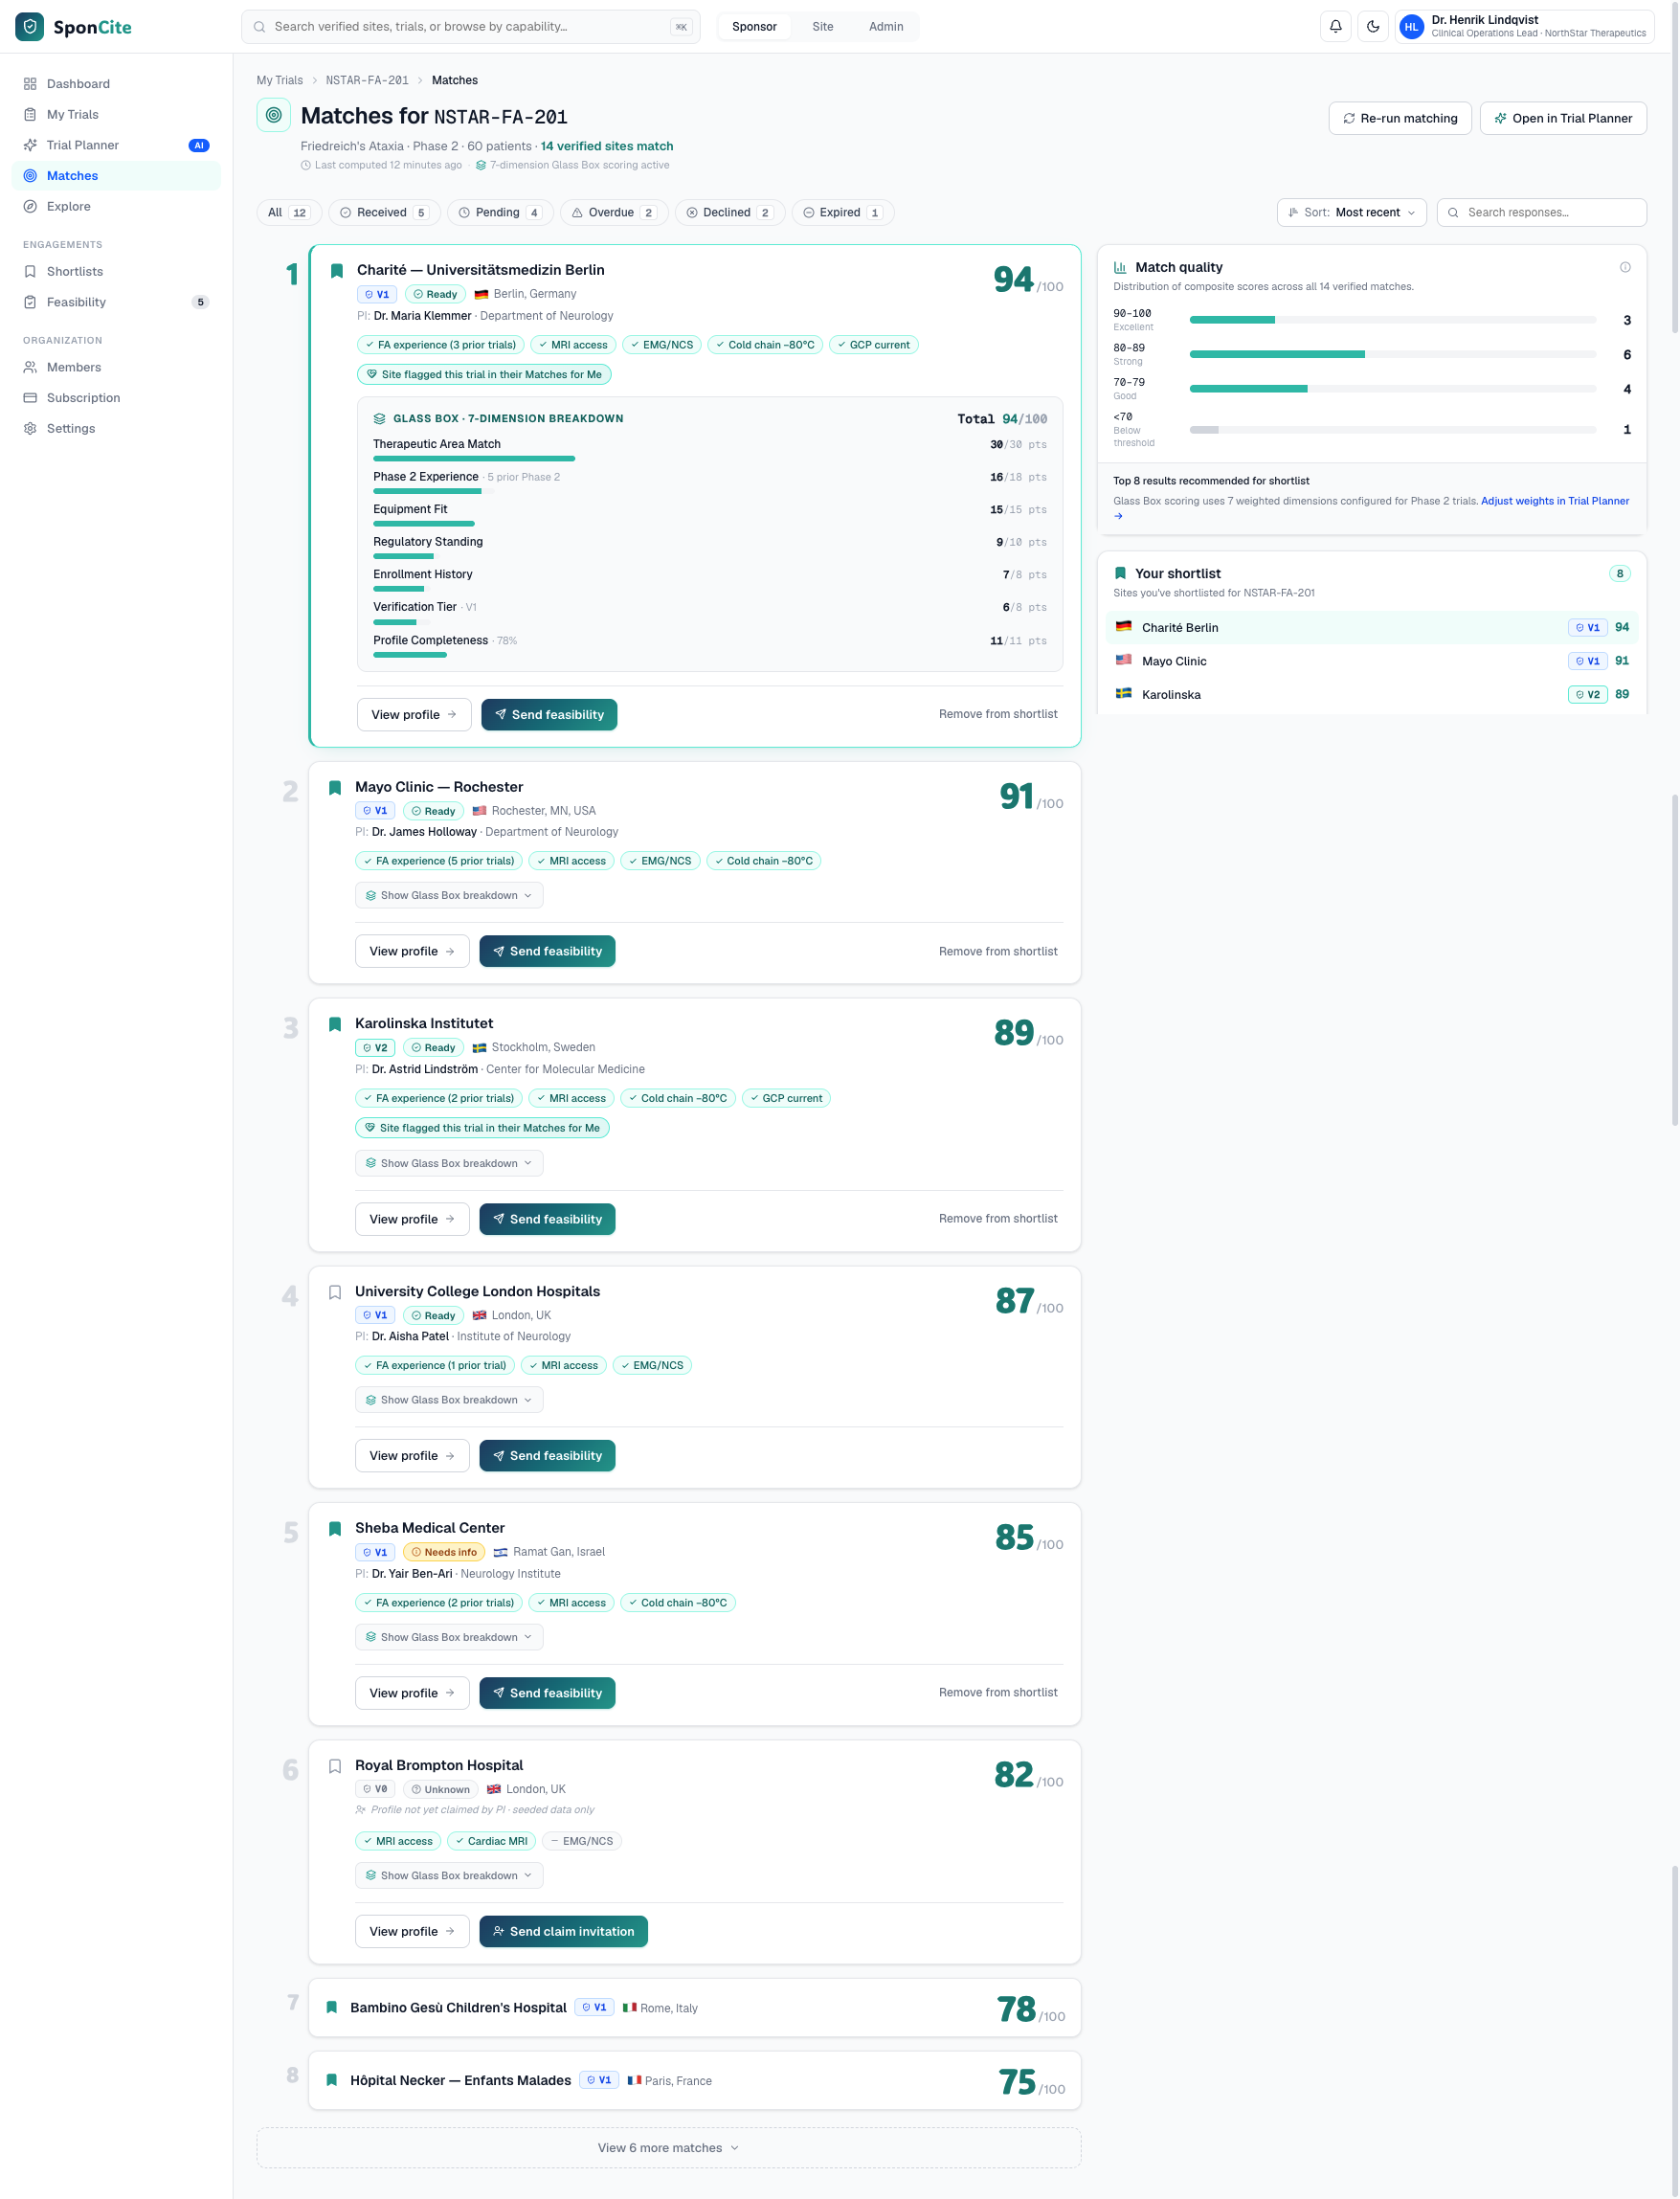Click NSTAR-FA-201 breadcrumb link

[367, 80]
